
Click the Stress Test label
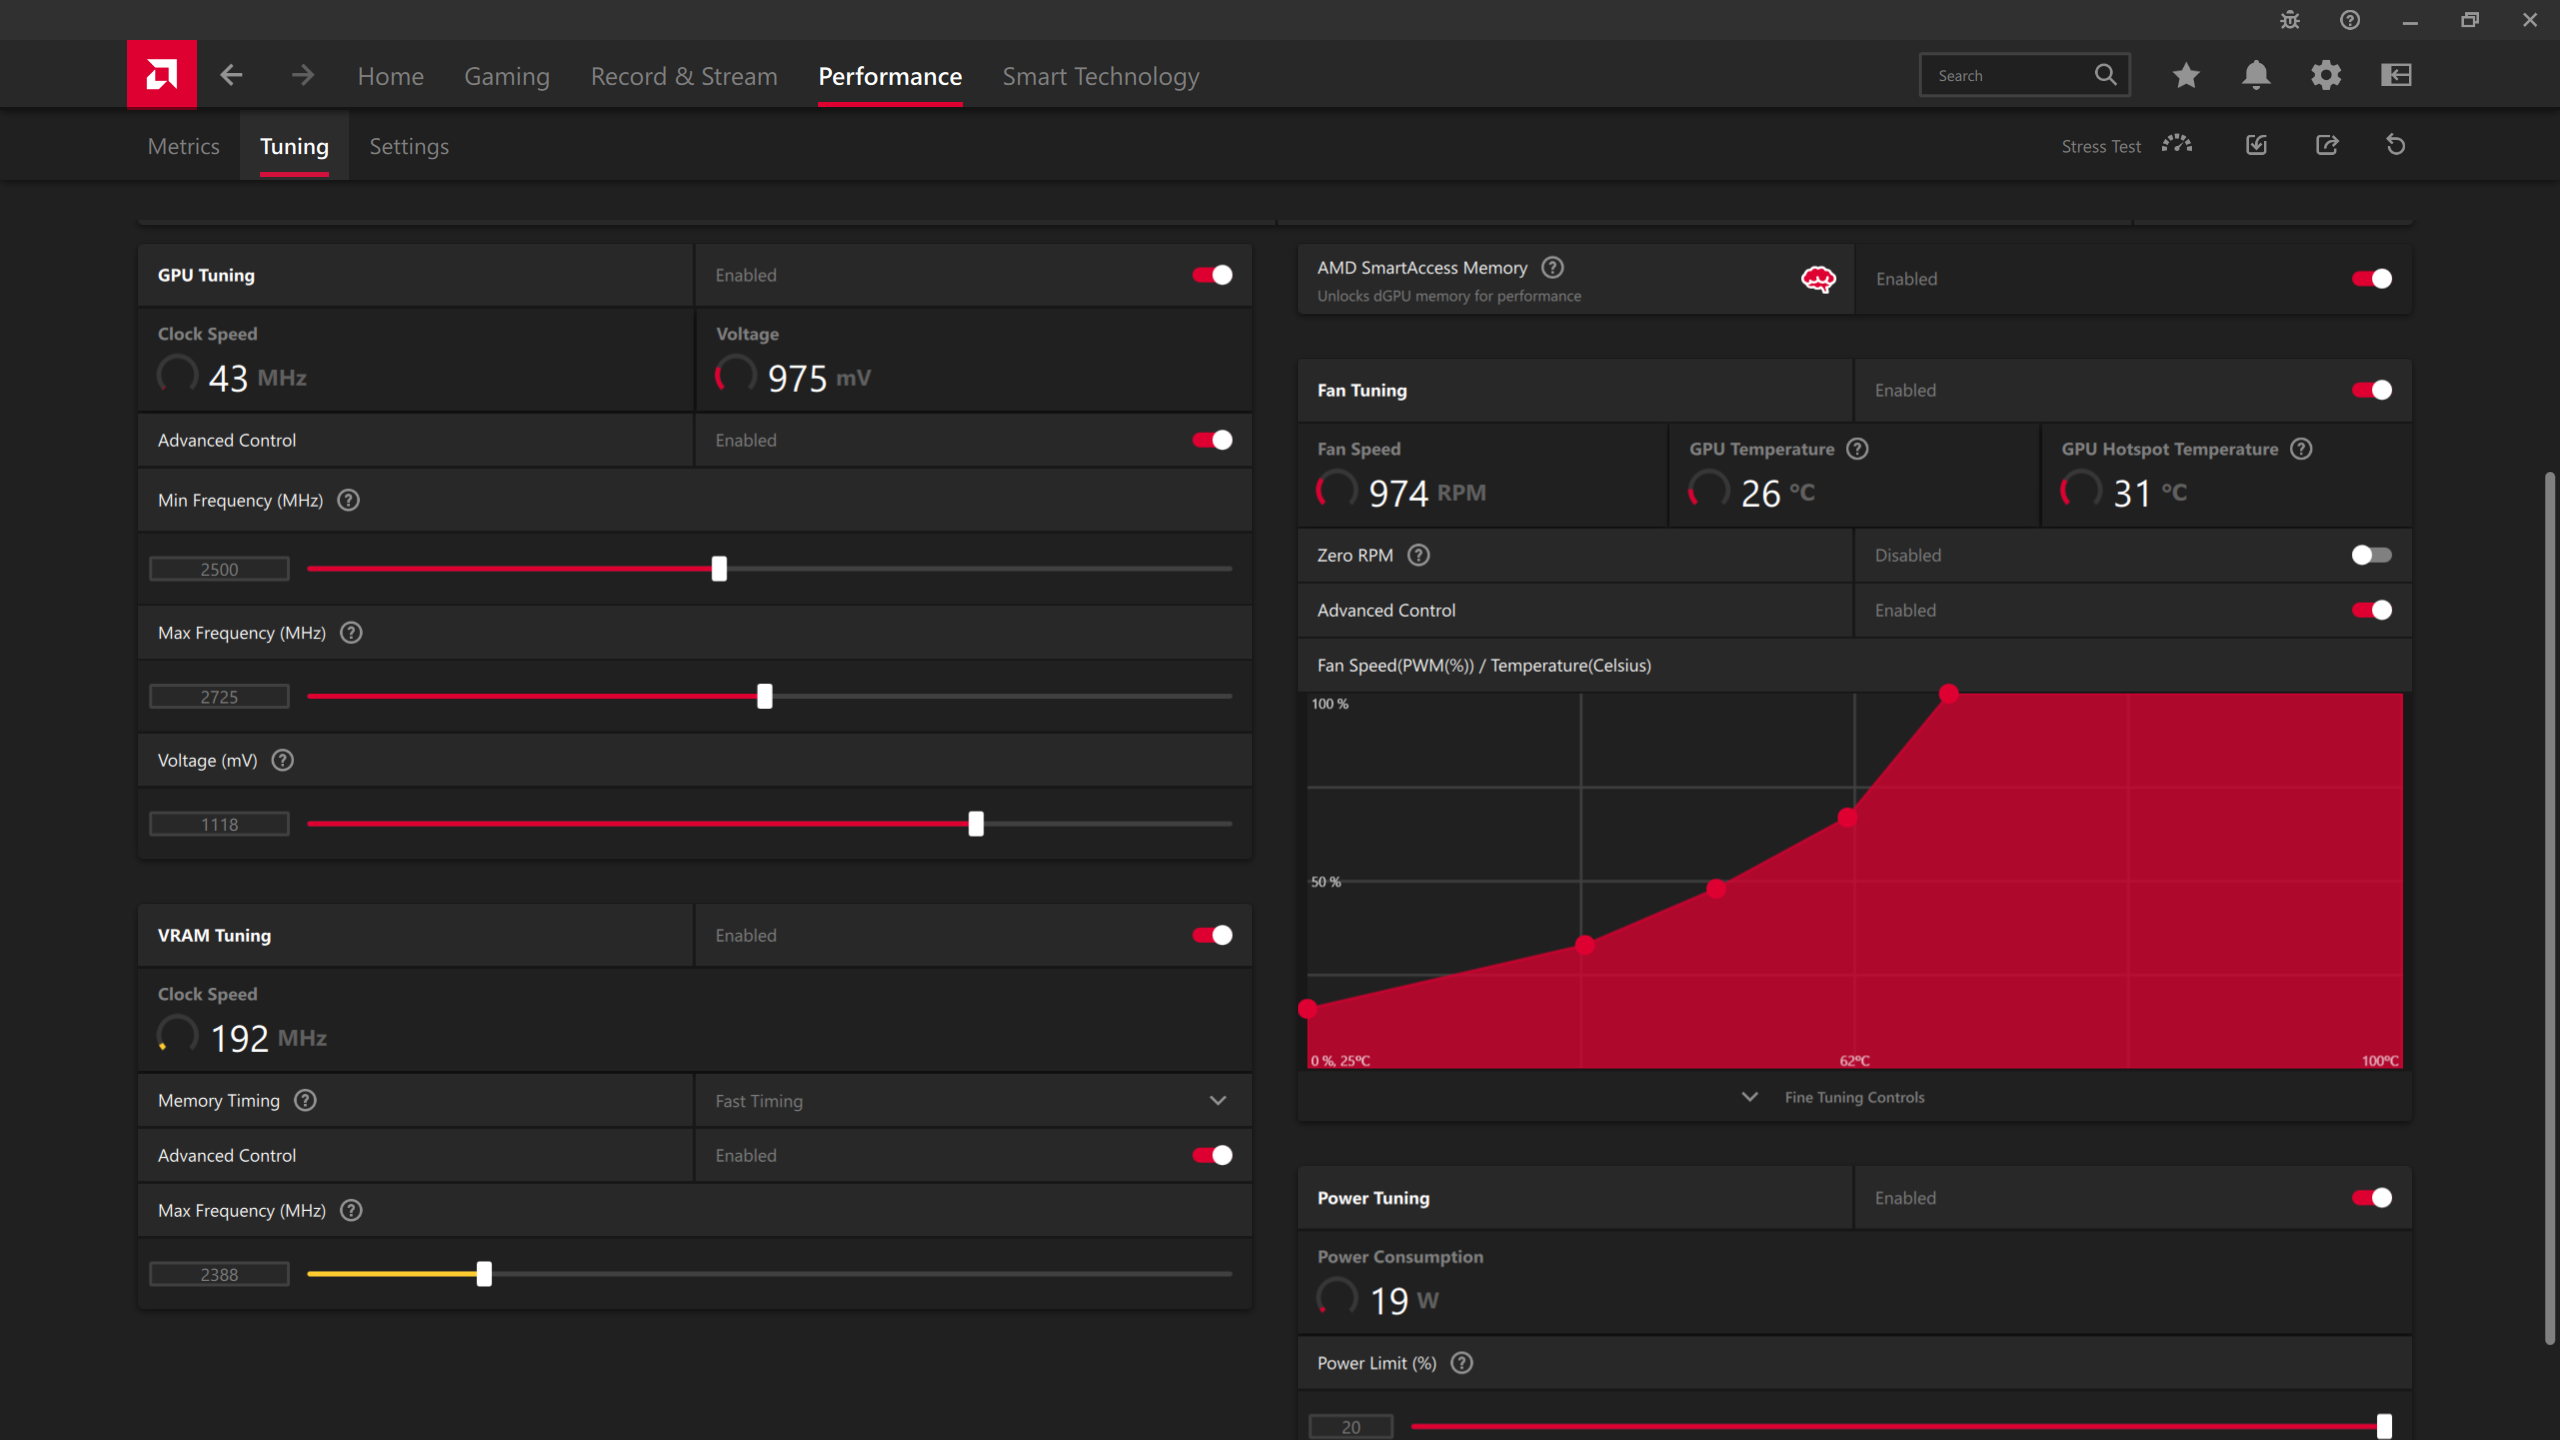[2101, 146]
